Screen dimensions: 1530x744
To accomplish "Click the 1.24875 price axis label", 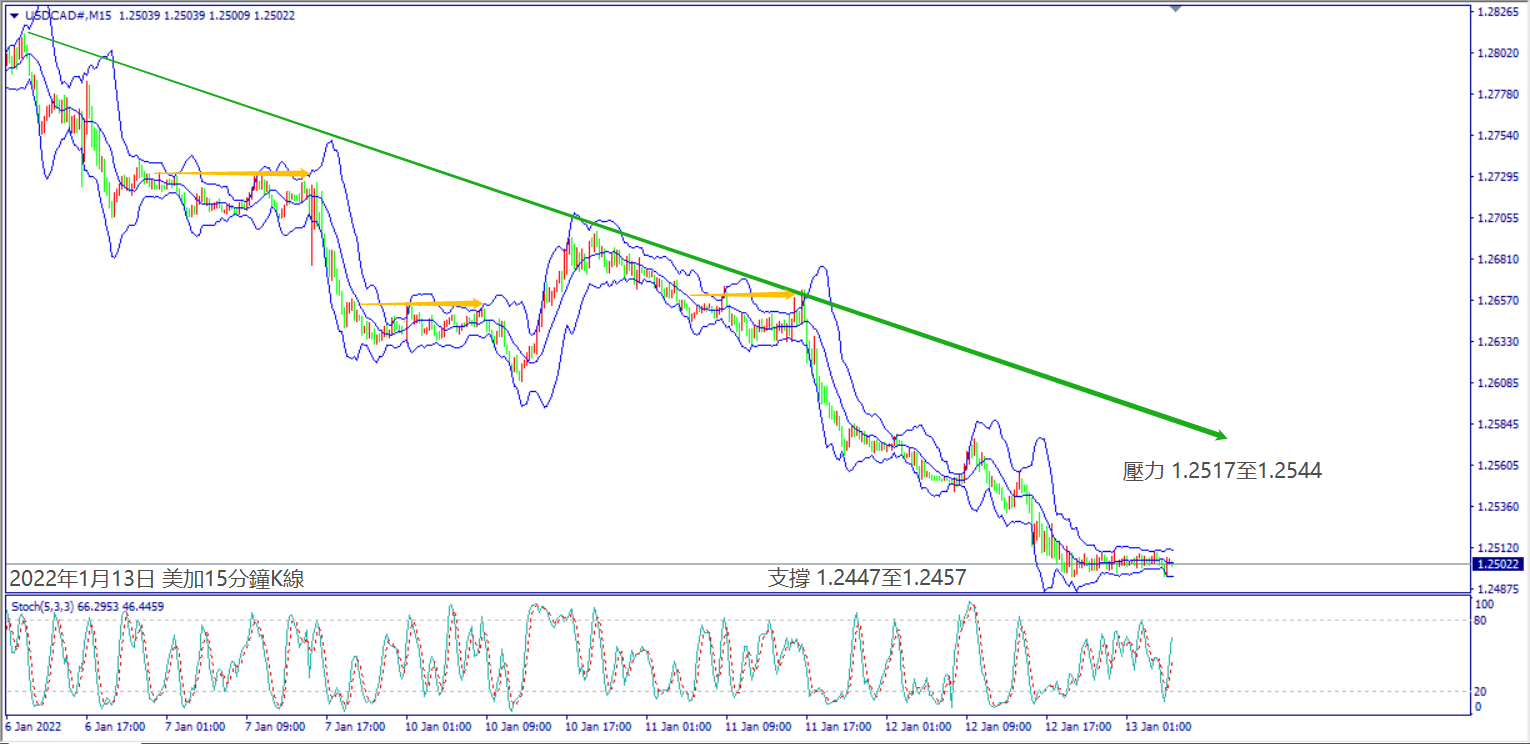I will [x=1497, y=589].
